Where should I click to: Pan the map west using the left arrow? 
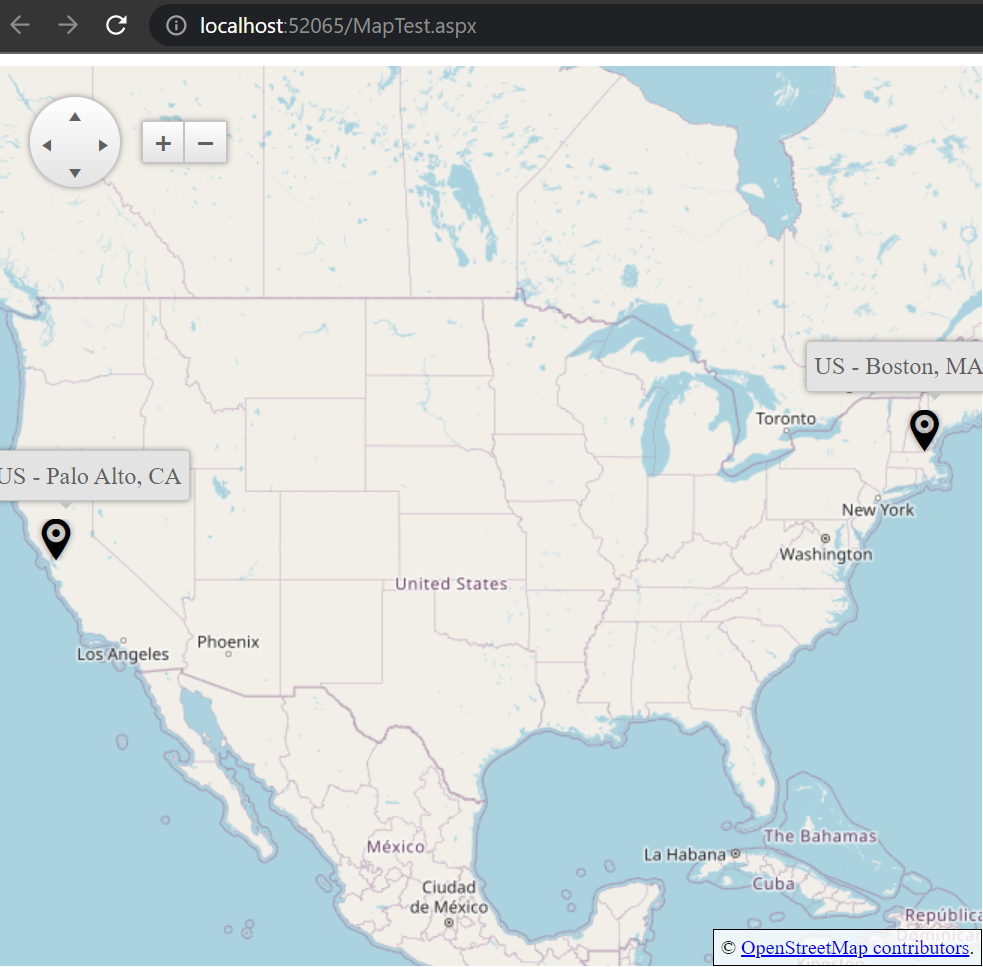click(46, 143)
